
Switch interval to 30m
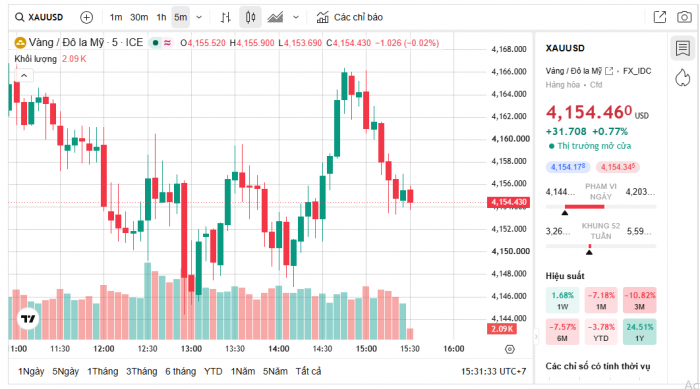(x=139, y=17)
